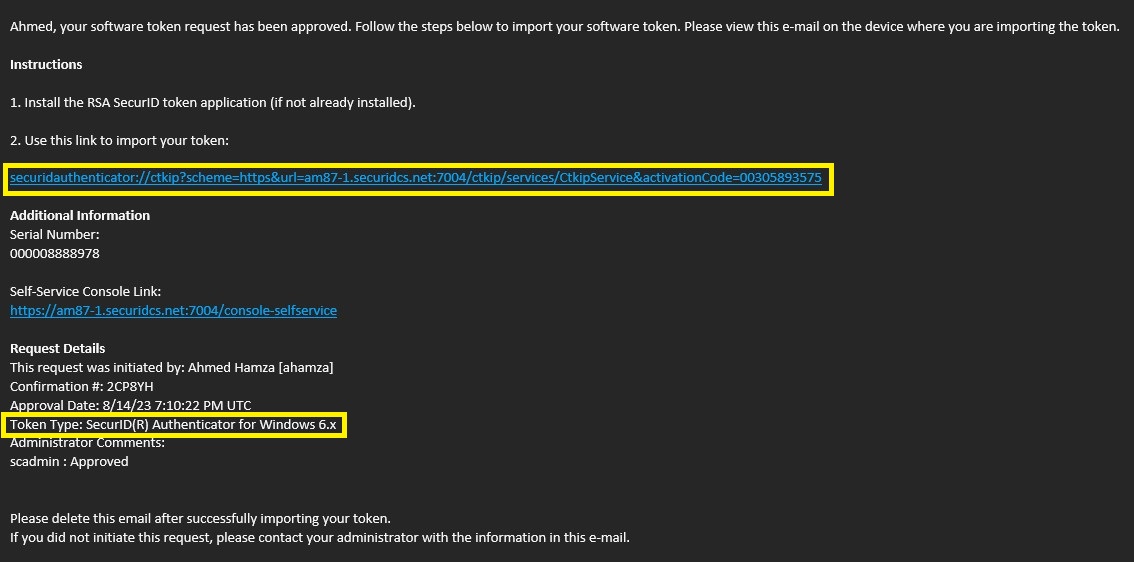Click the "Request Details" heading

(57, 348)
